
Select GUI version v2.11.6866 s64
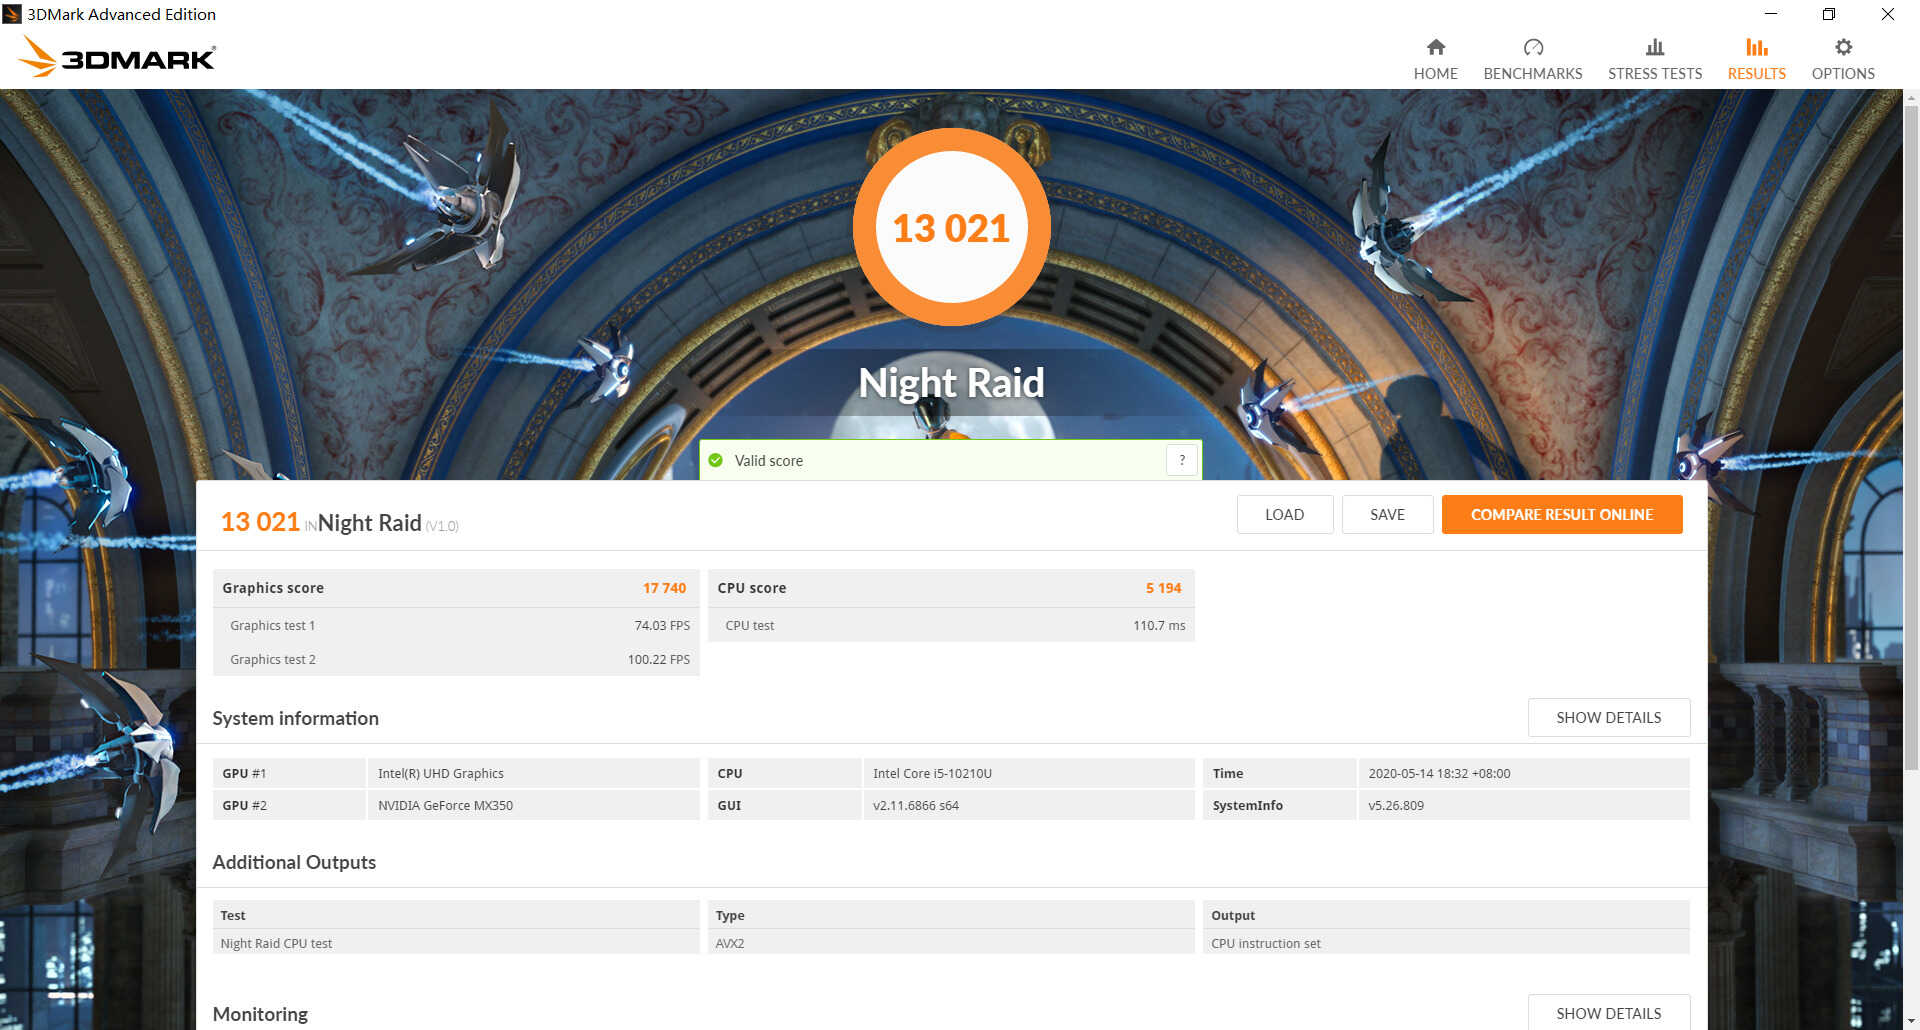915,805
